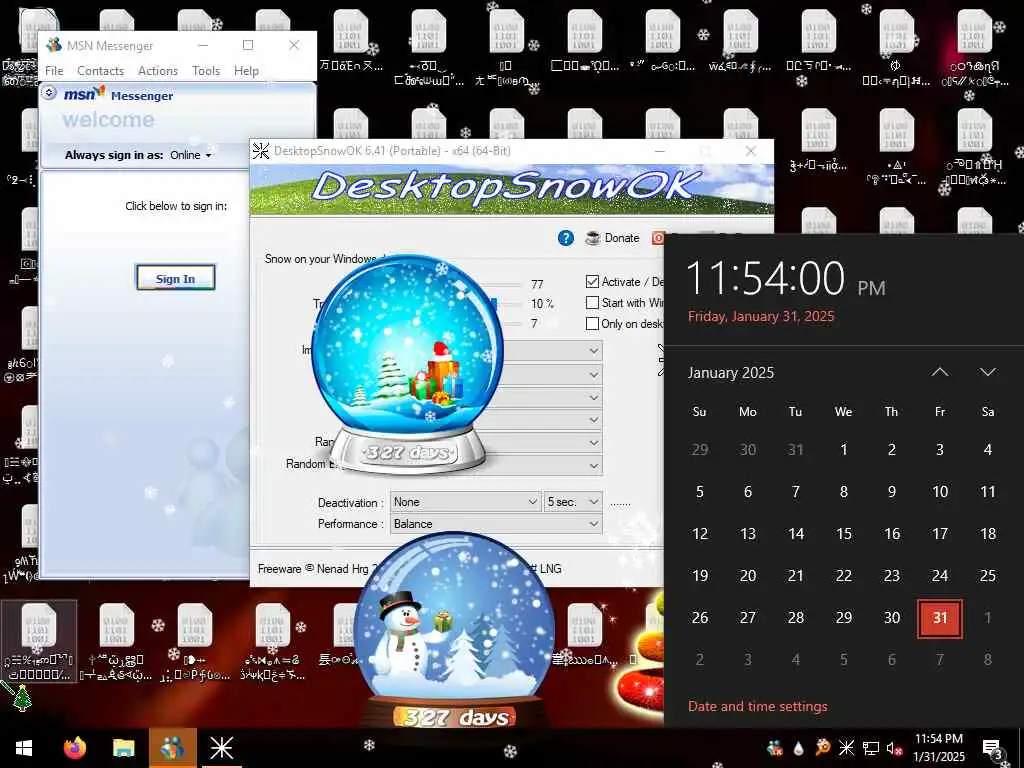Open the Deactivation None dropdown
Viewport: 1024px width, 768px height.
tap(466, 502)
